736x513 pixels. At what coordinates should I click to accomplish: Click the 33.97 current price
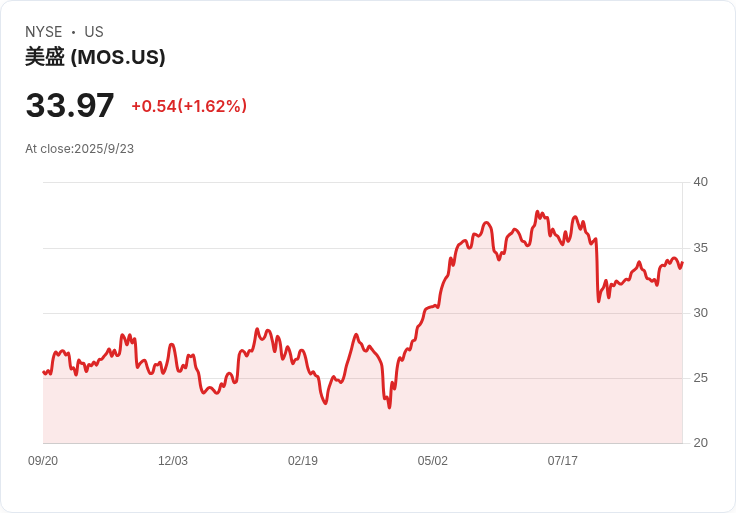70,105
